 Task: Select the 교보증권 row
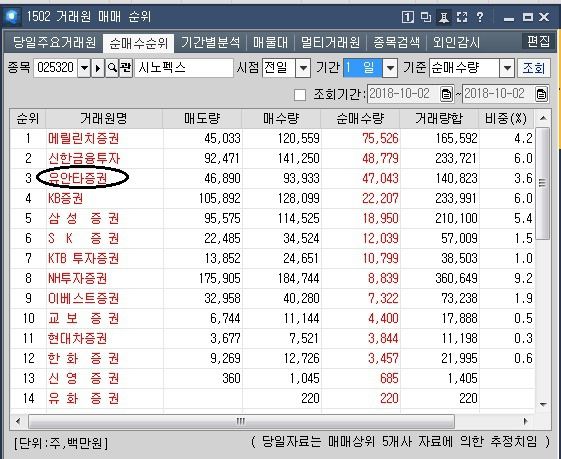click(272, 319)
